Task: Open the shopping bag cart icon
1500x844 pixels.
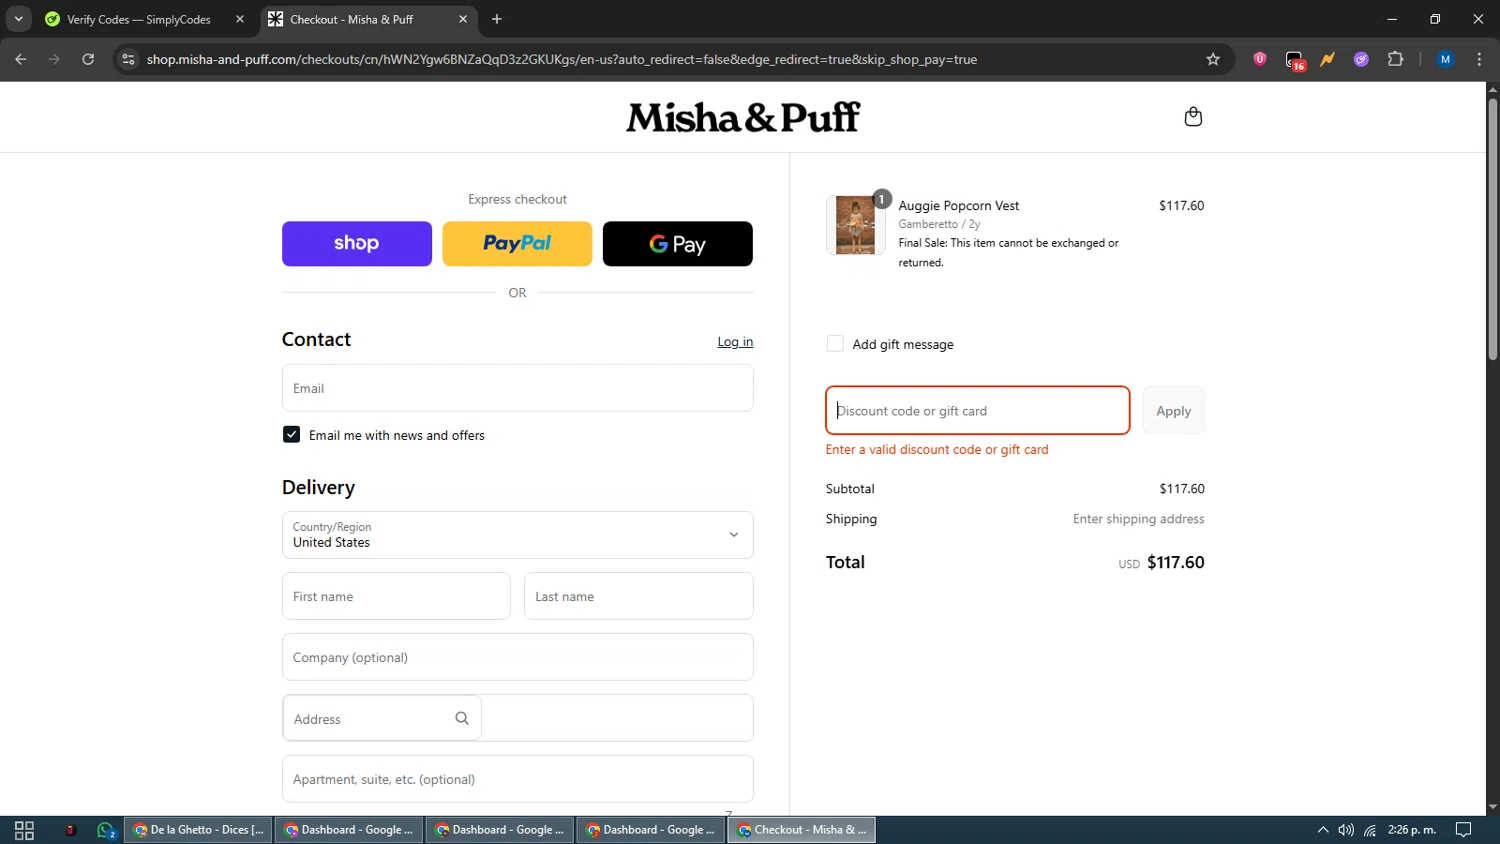Action: (1193, 117)
